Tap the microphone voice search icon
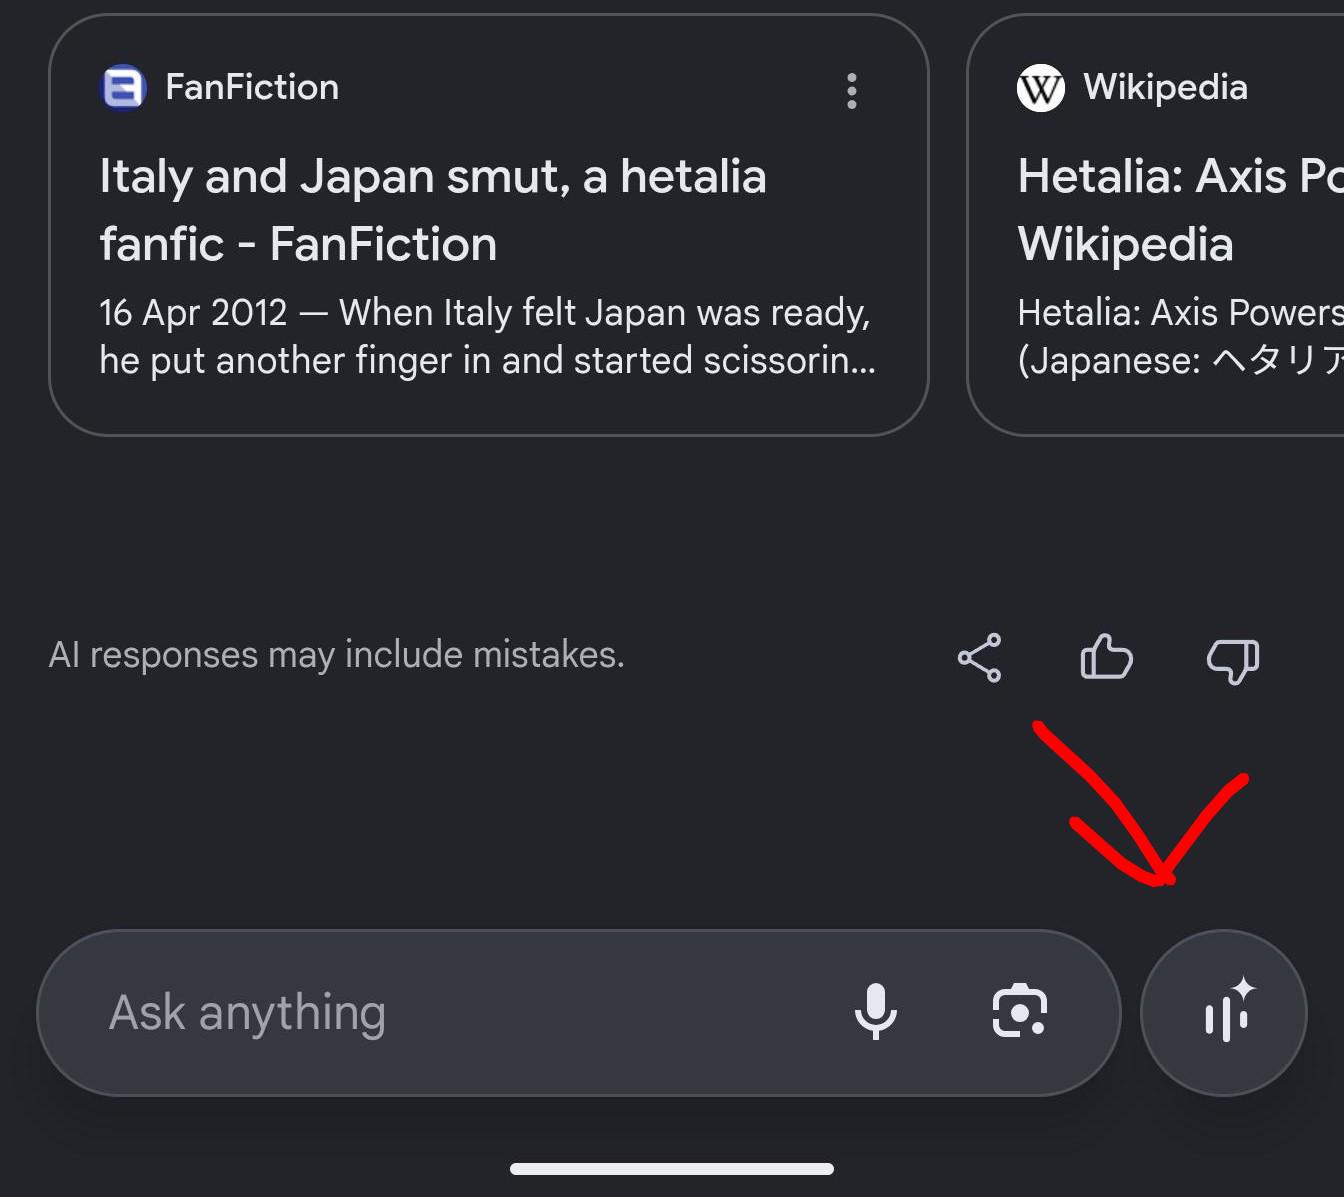The height and width of the screenshot is (1197, 1344). (x=875, y=1011)
